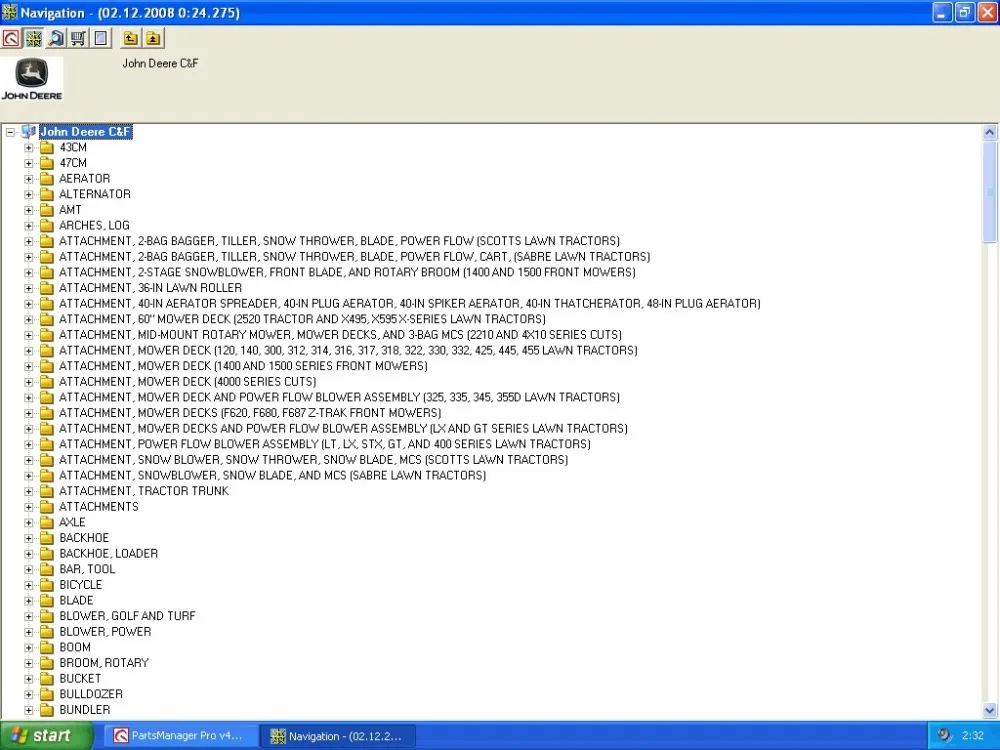Collapse the John Deere C&F root node
The height and width of the screenshot is (750, 1000).
[x=10, y=132]
